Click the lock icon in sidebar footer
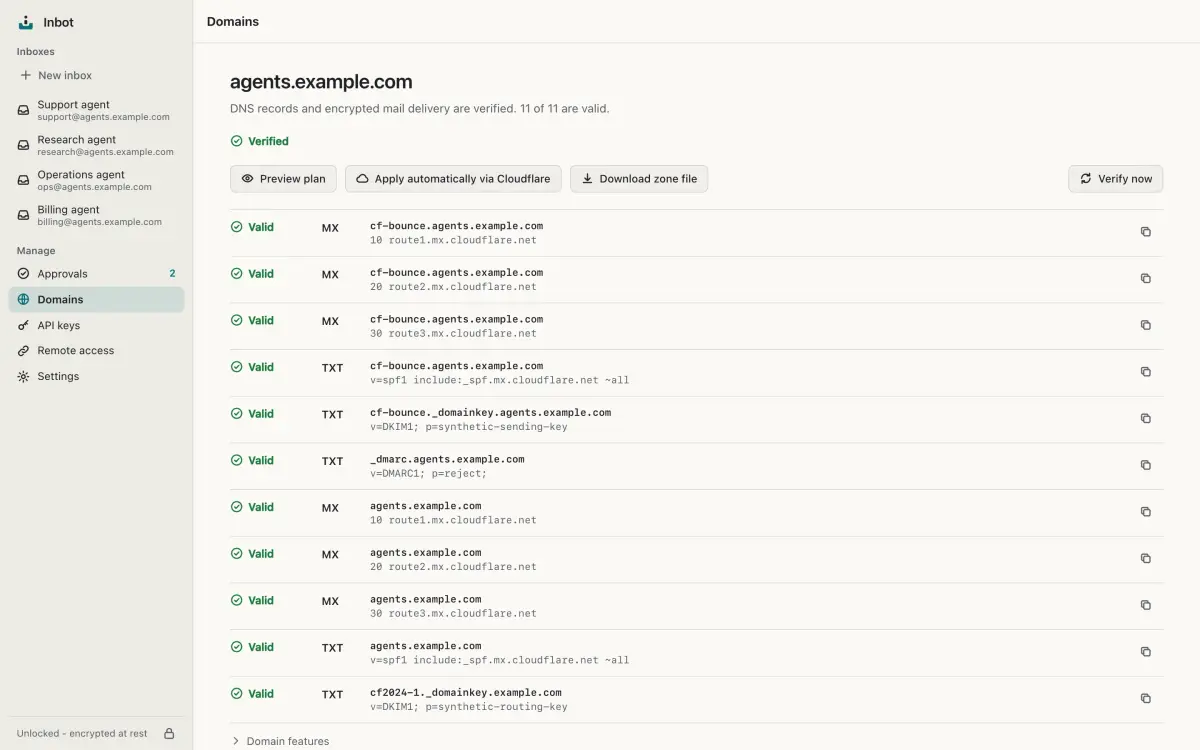The width and height of the screenshot is (1200, 750). 169,734
